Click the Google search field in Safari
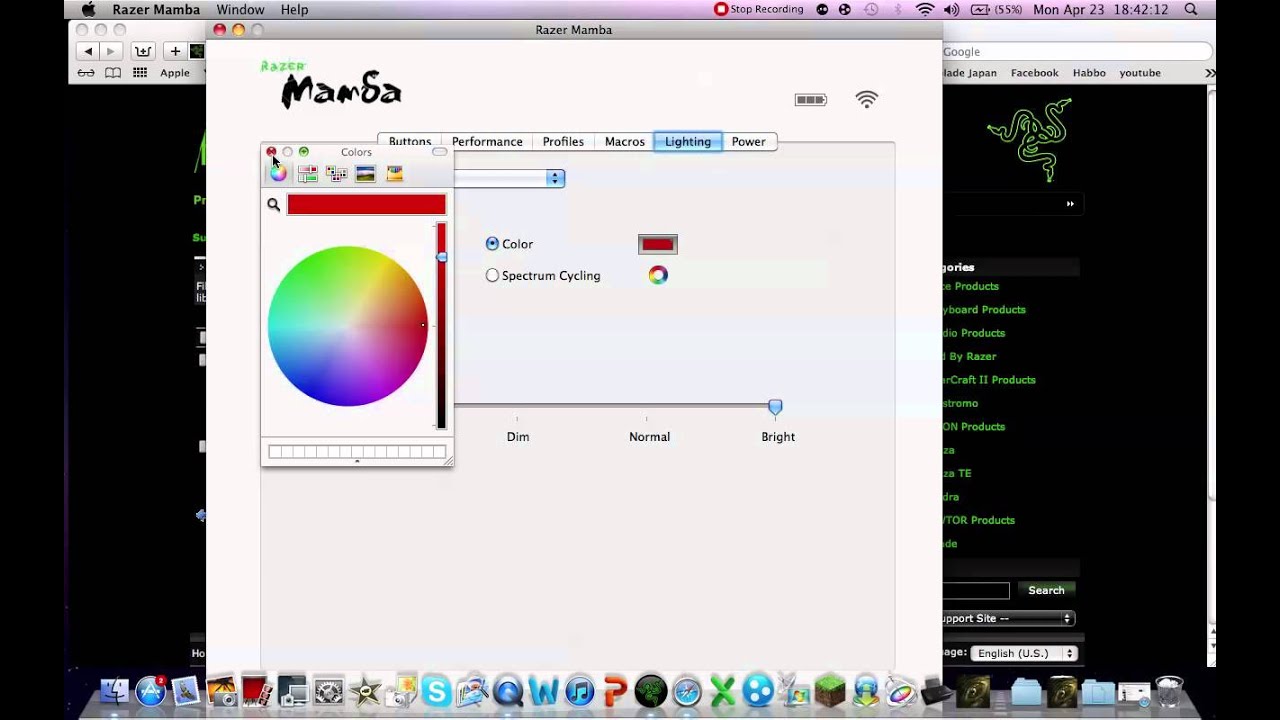Screen dimensions: 1280x720 (1076, 51)
